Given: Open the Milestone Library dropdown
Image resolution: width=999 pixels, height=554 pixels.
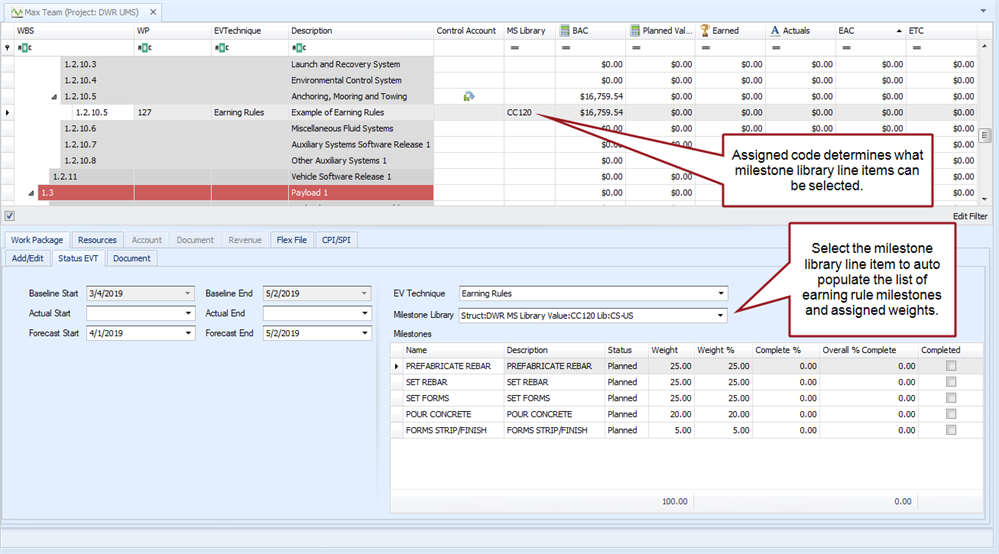Looking at the screenshot, I should pyautogui.click(x=721, y=315).
